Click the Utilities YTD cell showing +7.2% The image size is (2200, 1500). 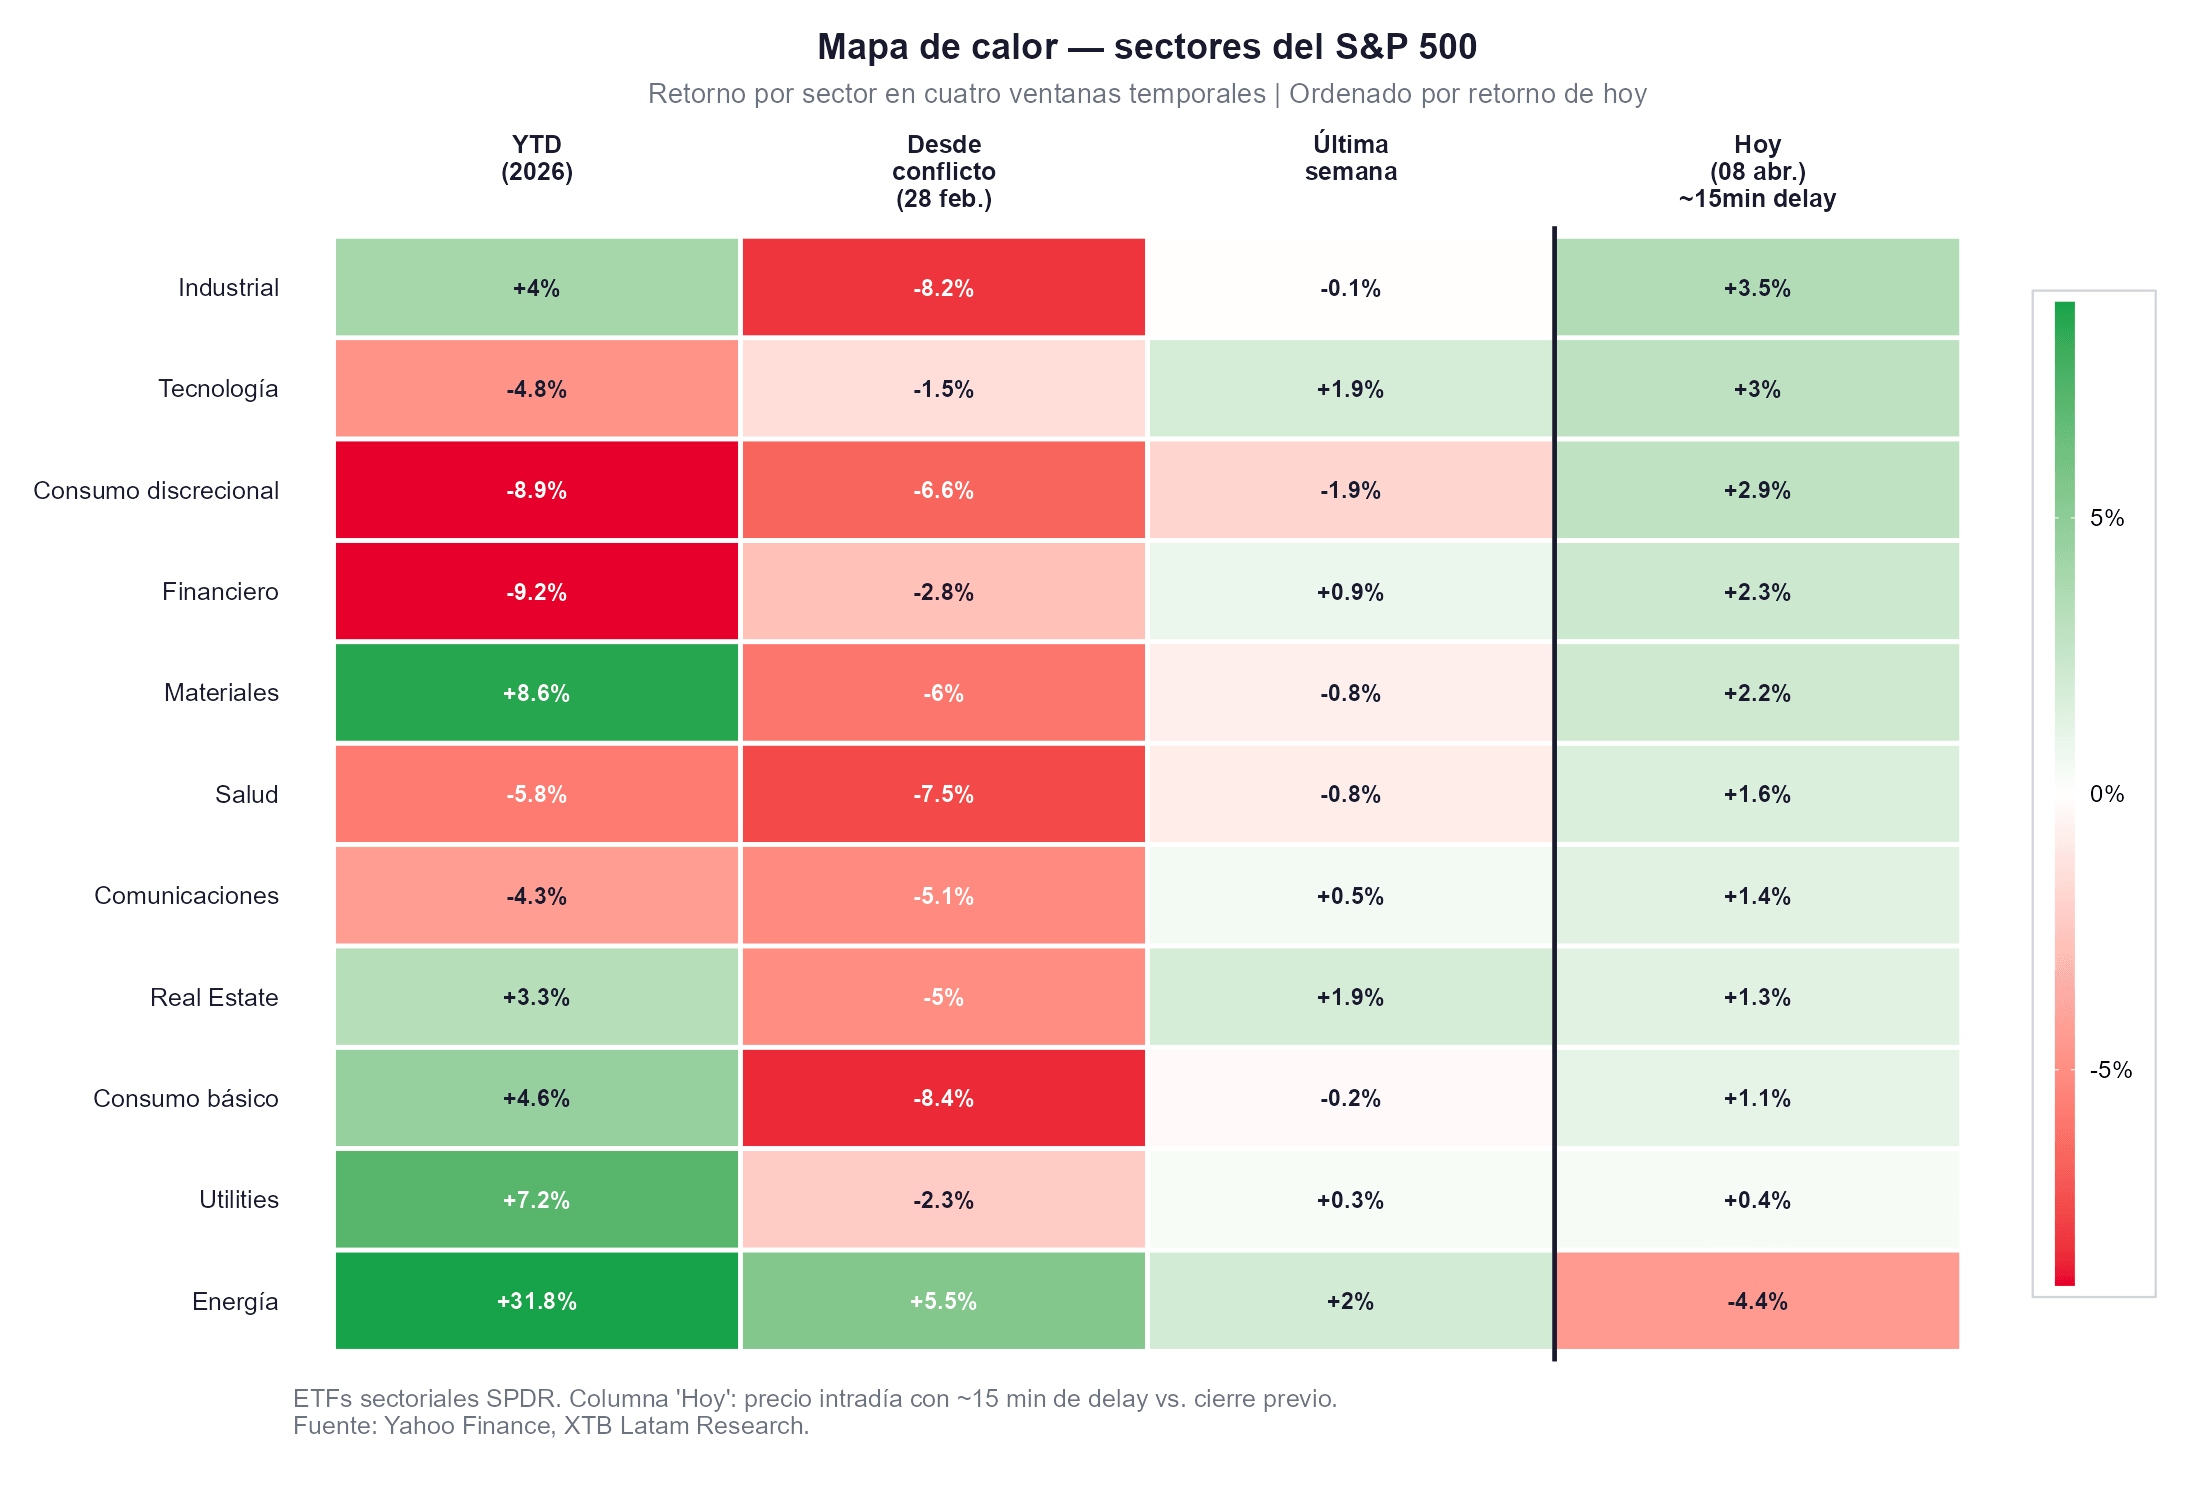click(x=537, y=1200)
